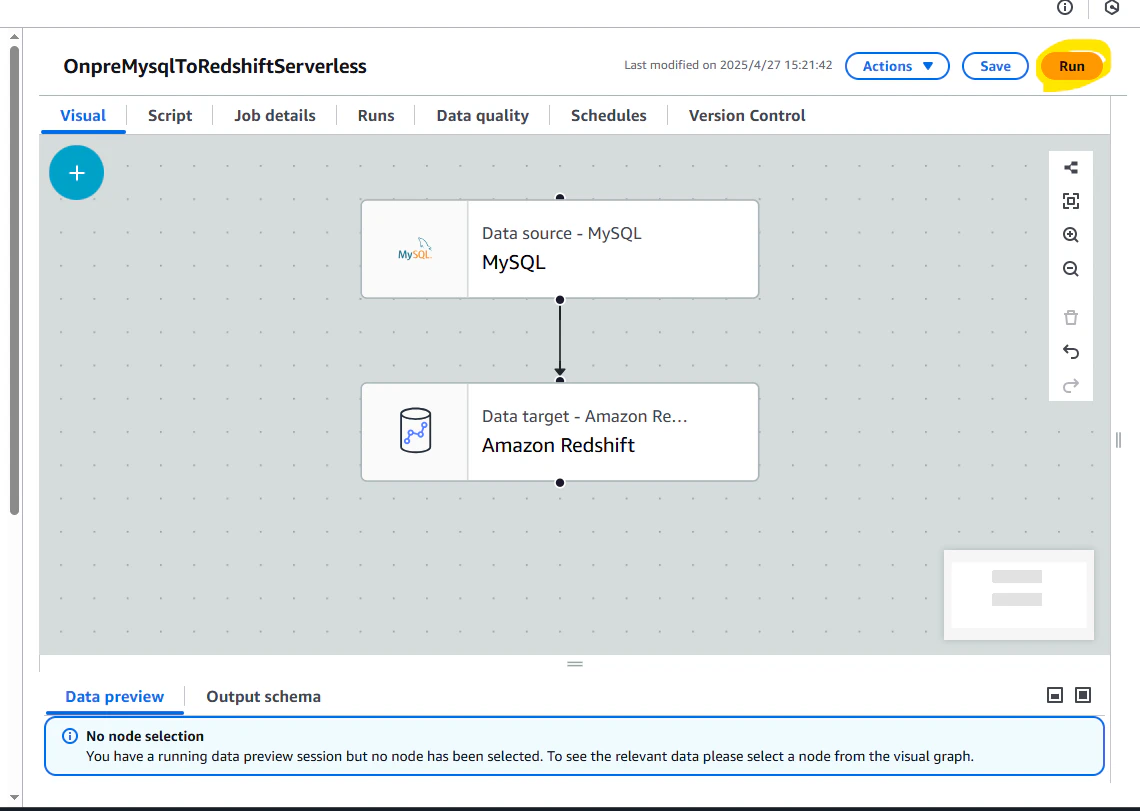Click the info circle icon at top right
The width and height of the screenshot is (1140, 811).
[x=1065, y=7]
